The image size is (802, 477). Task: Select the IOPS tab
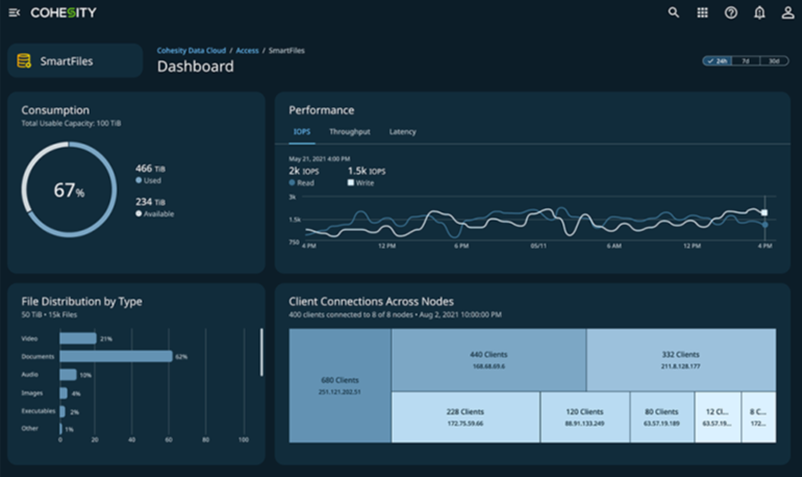tap(301, 132)
